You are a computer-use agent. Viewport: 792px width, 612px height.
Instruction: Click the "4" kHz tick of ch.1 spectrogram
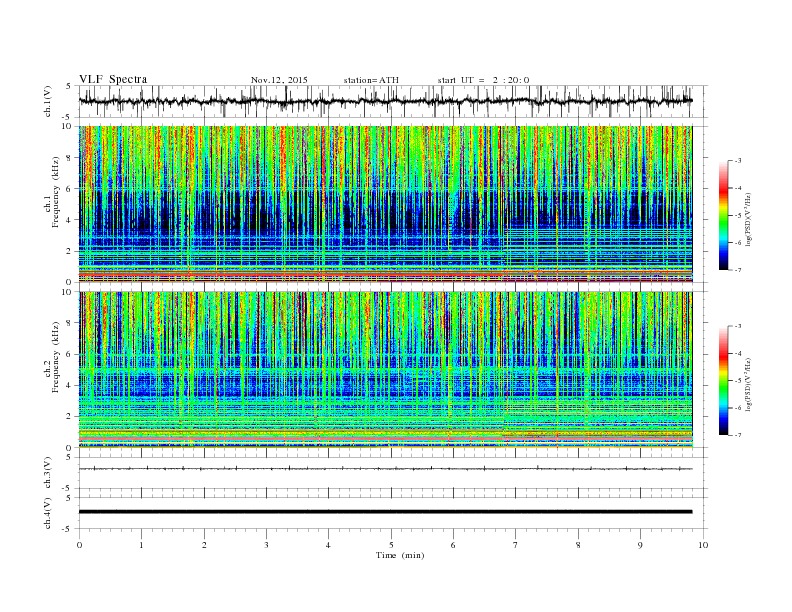click(69, 220)
